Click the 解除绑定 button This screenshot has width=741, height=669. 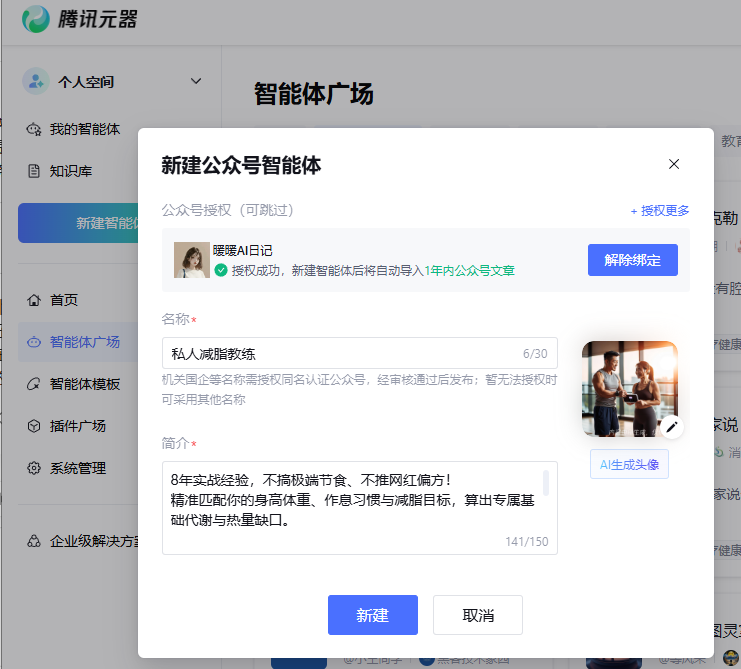[x=632, y=260]
